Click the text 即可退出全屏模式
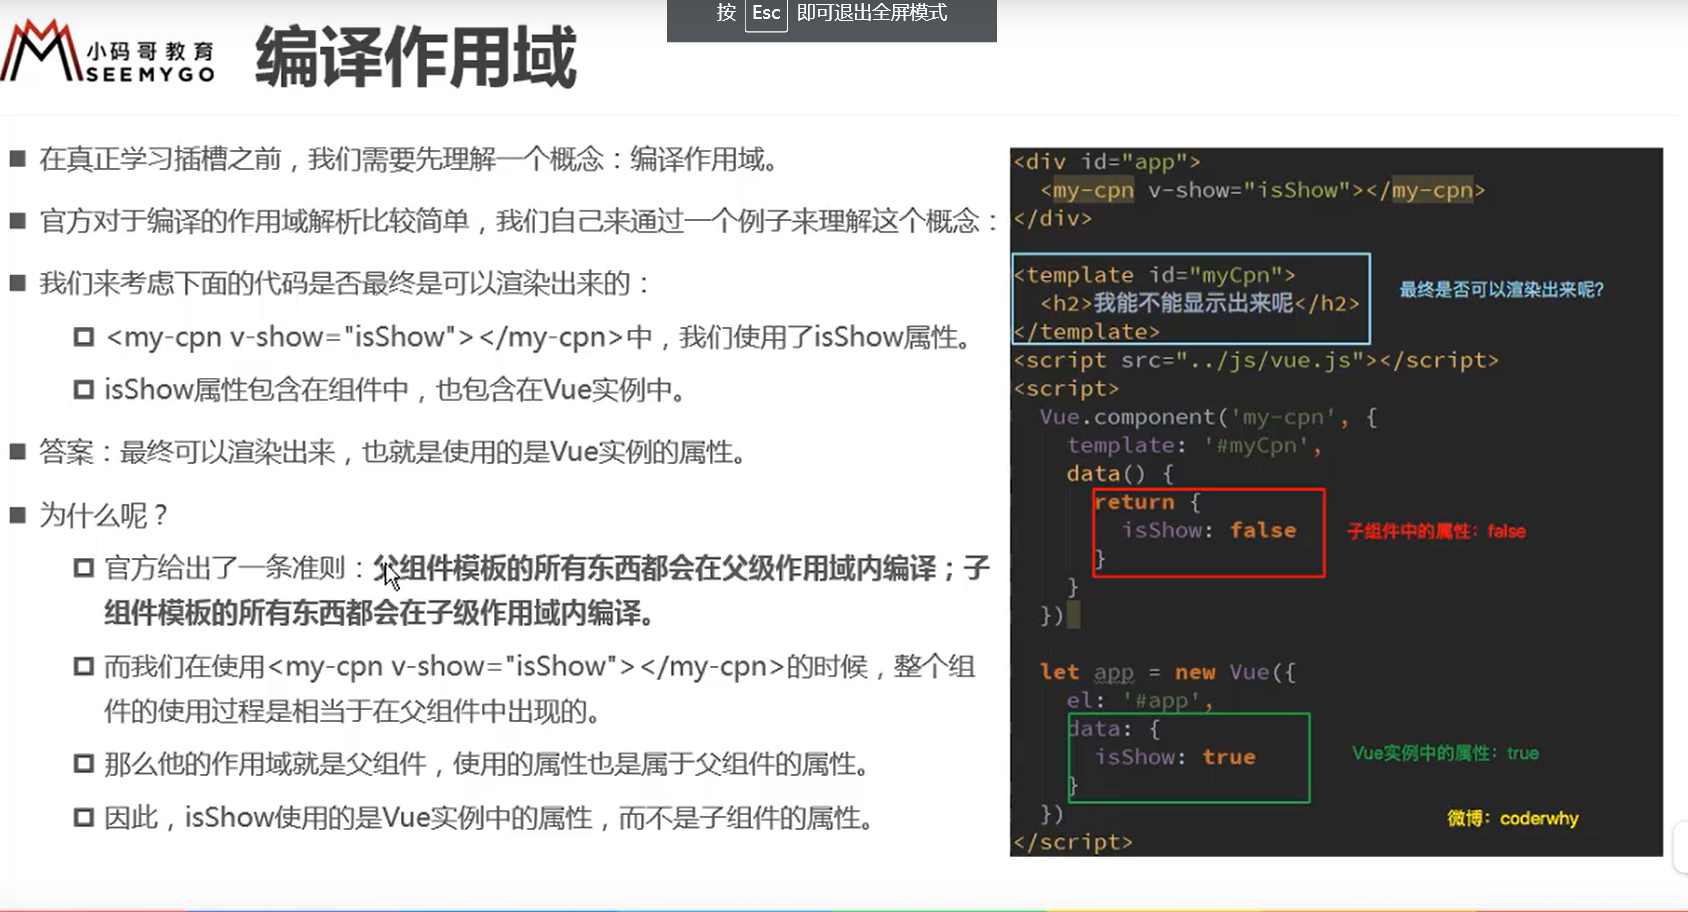 click(872, 13)
